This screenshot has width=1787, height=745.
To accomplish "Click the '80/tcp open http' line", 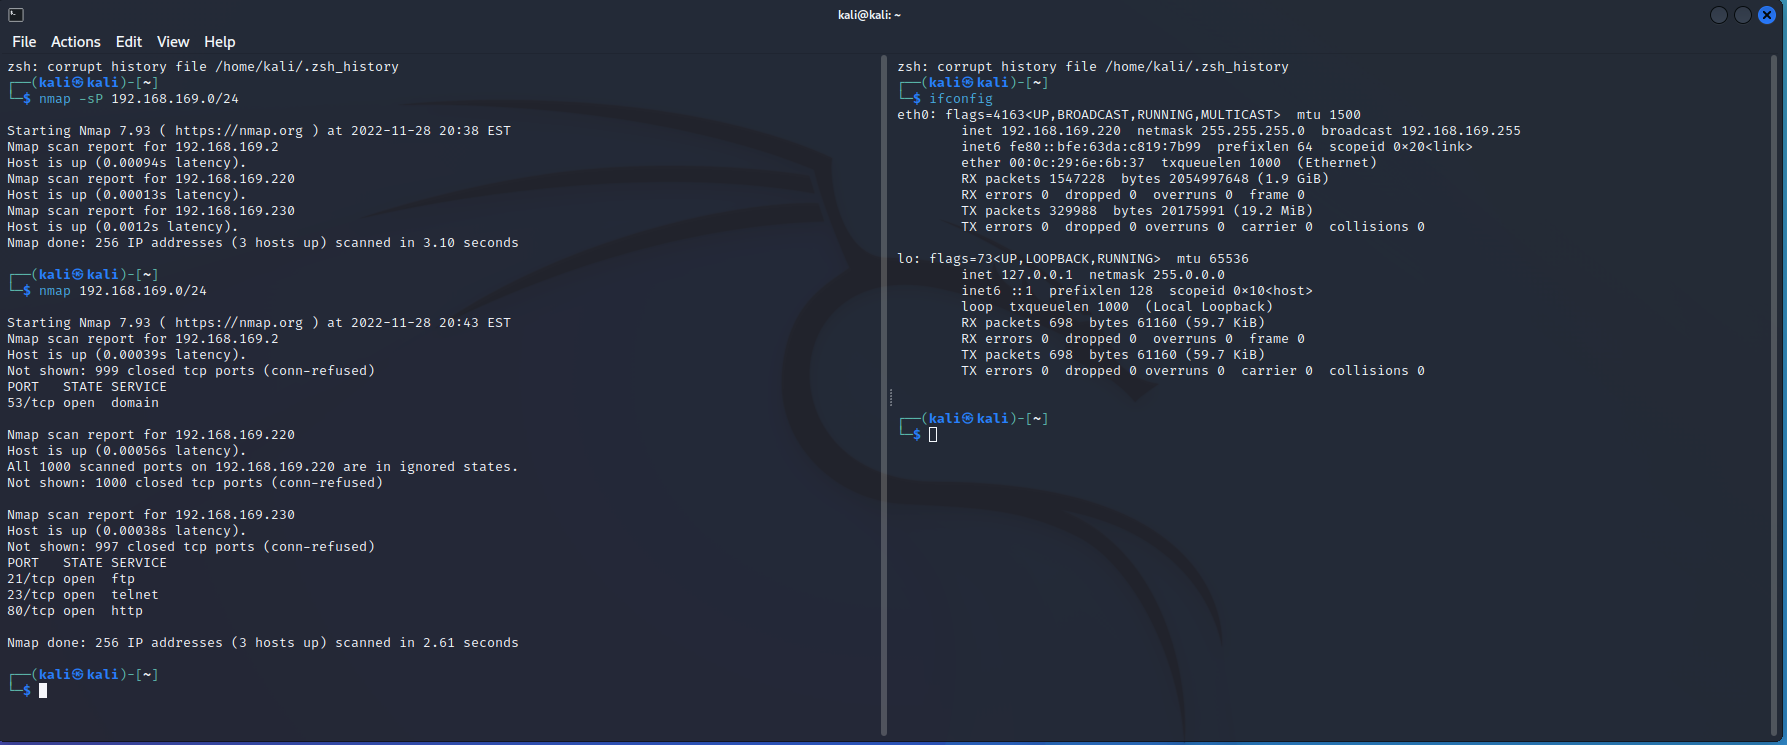I will tap(75, 611).
